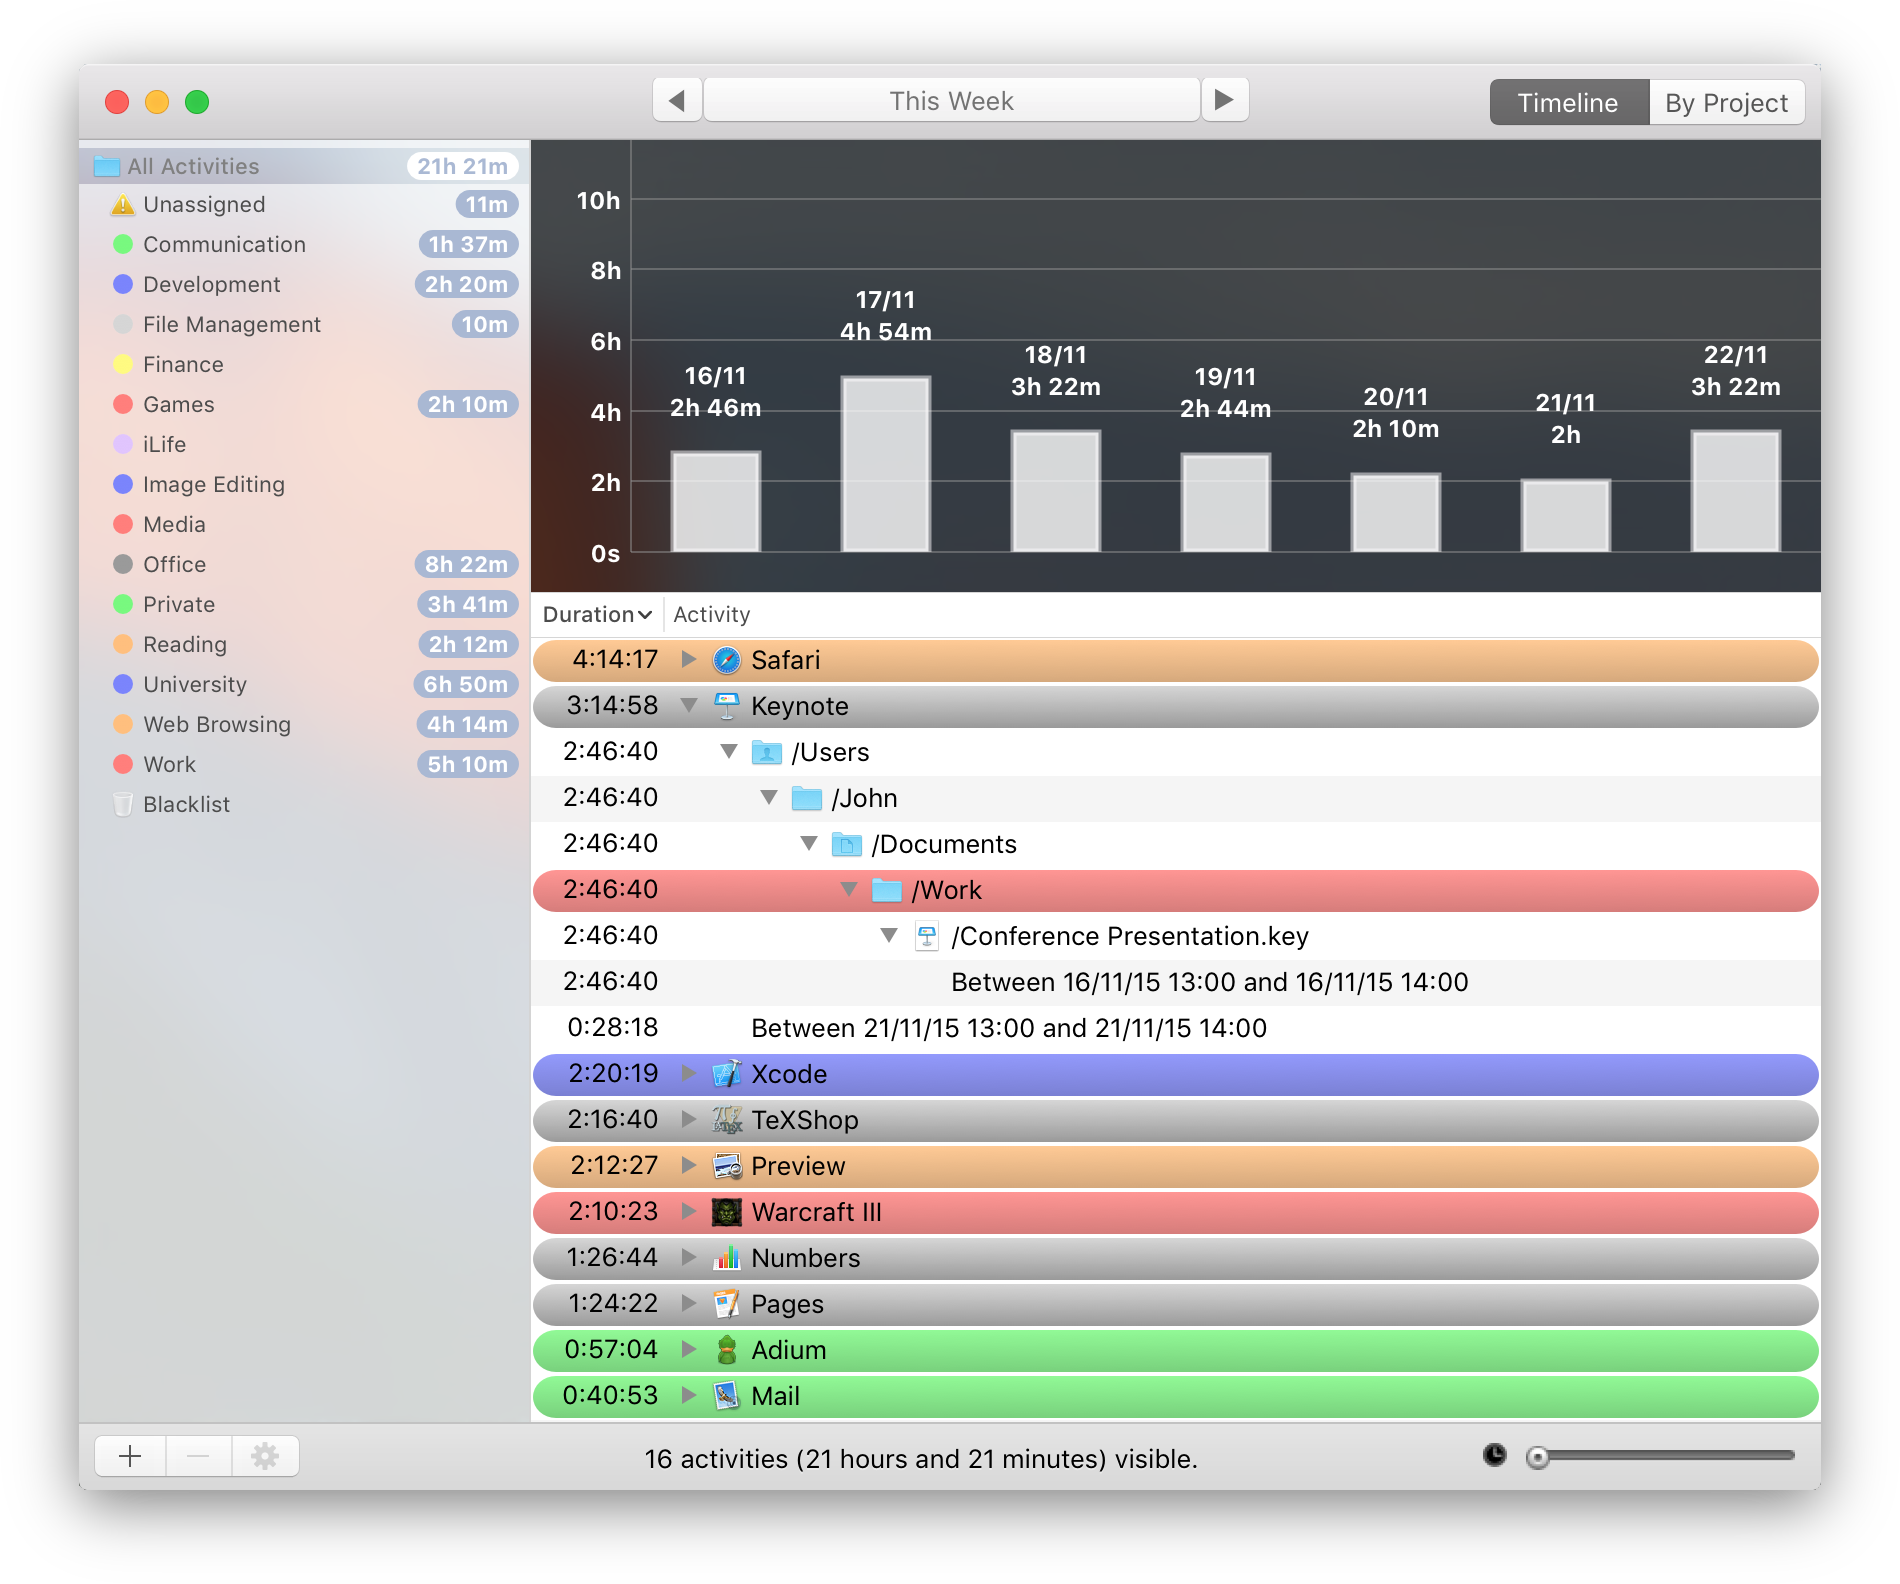Expand the Xcode activity row
The image size is (1900, 1584).
coord(689,1073)
